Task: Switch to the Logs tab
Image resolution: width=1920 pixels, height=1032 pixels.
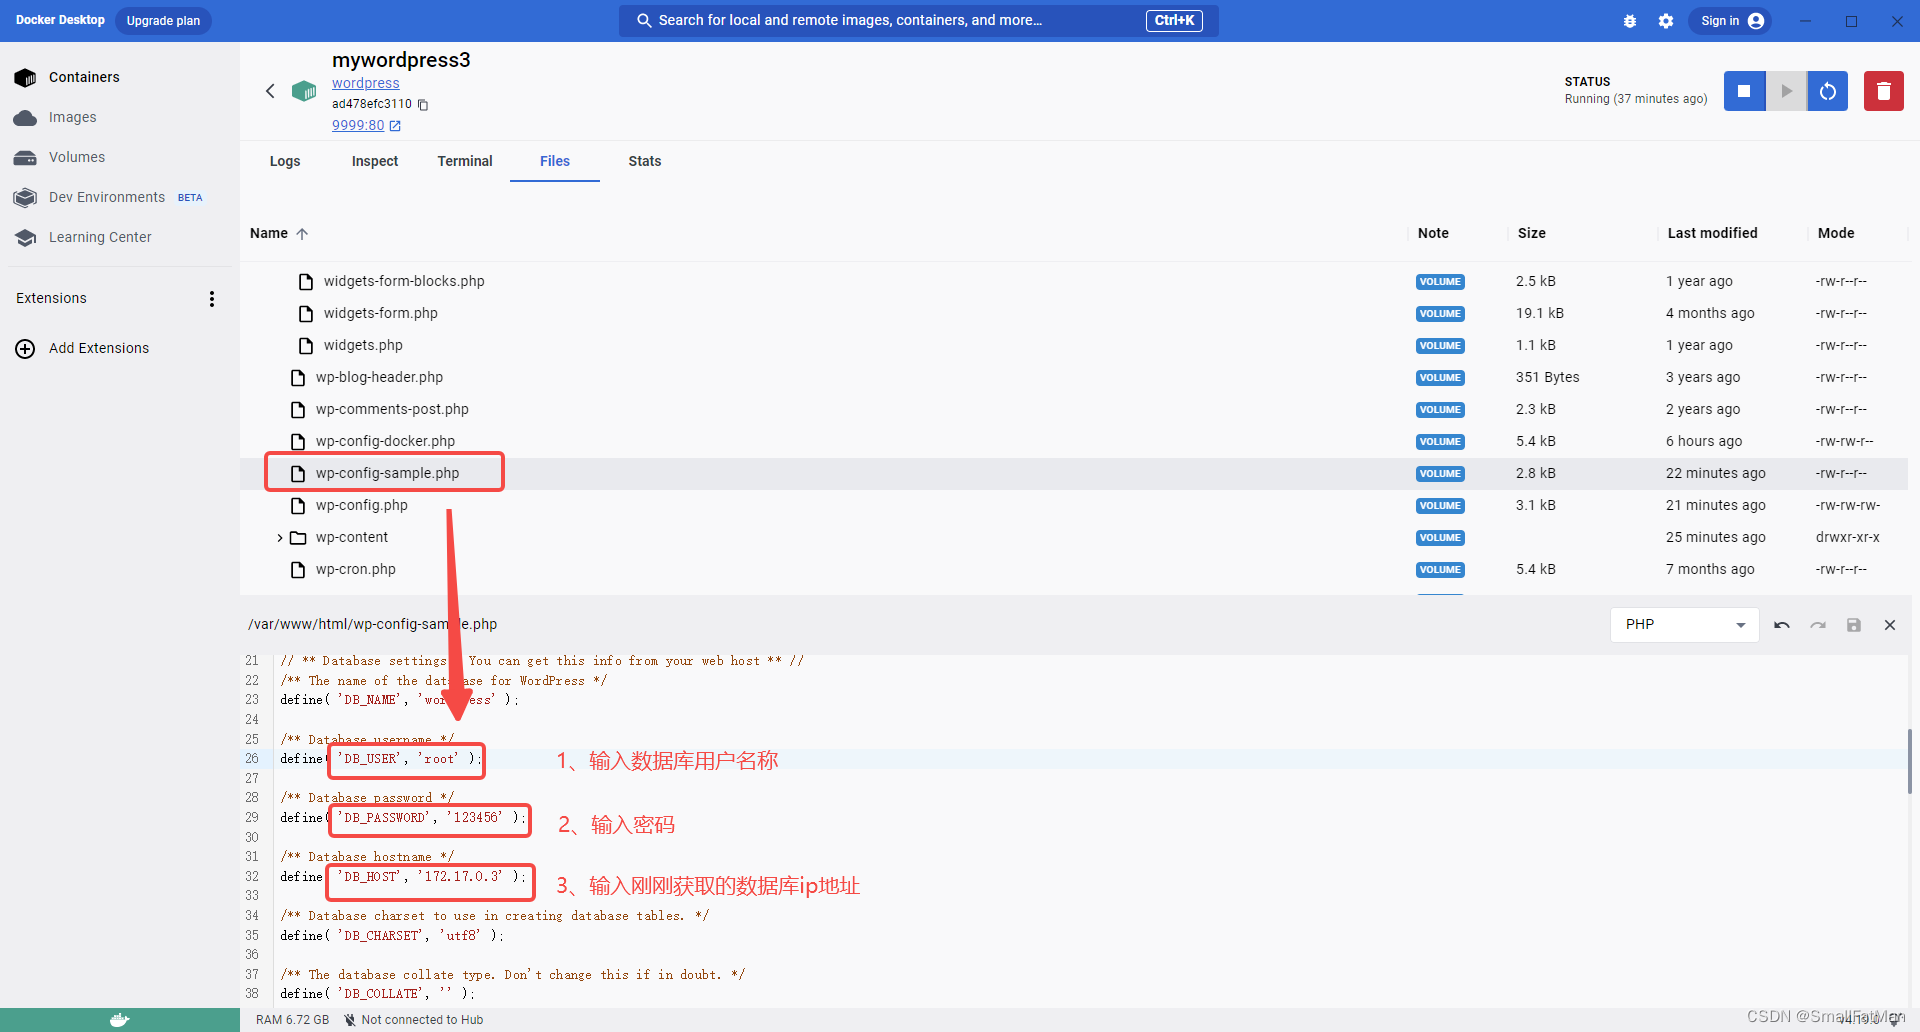Action: [x=285, y=161]
